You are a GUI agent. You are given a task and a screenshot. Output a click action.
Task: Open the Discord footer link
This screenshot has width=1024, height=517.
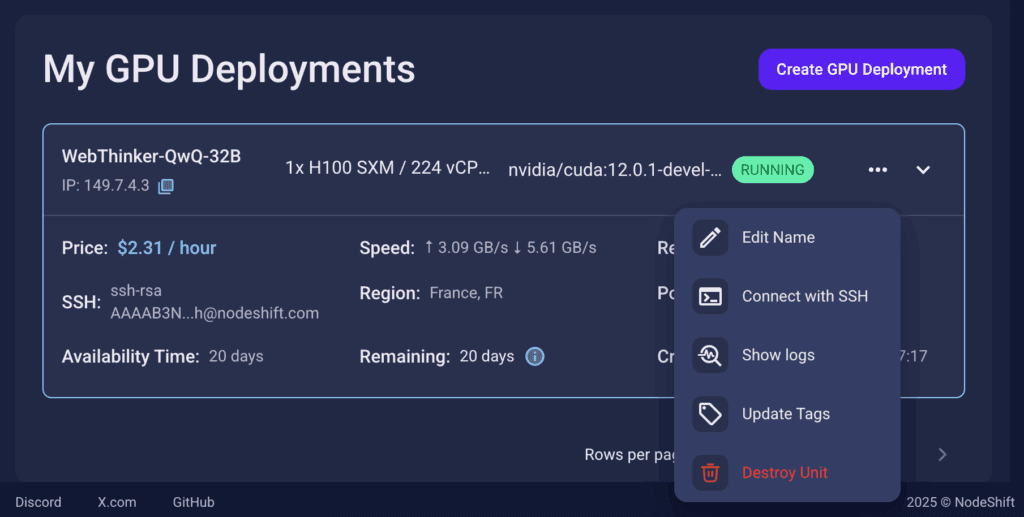click(39, 502)
